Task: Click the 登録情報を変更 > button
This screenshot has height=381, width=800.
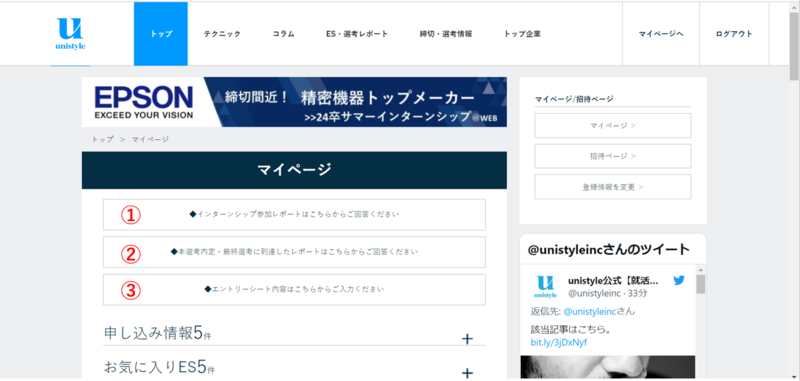Action: 613,187
